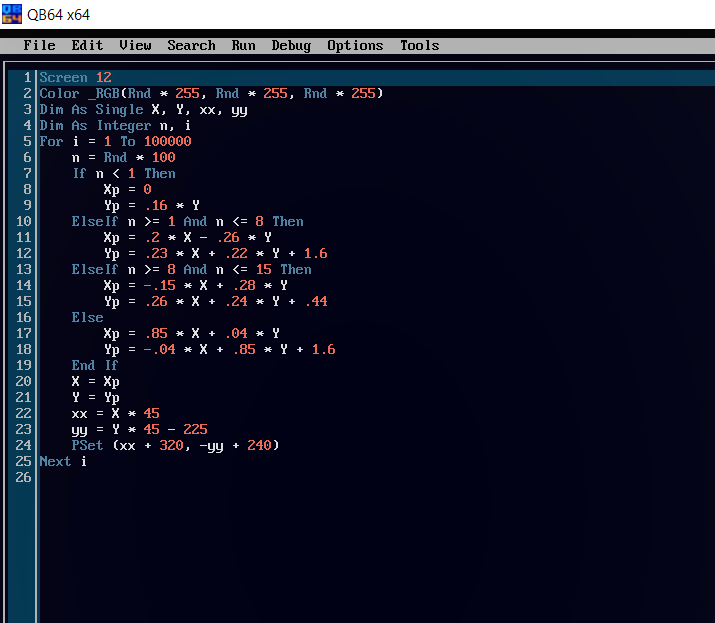Click the 'Next i' line

point(63,461)
